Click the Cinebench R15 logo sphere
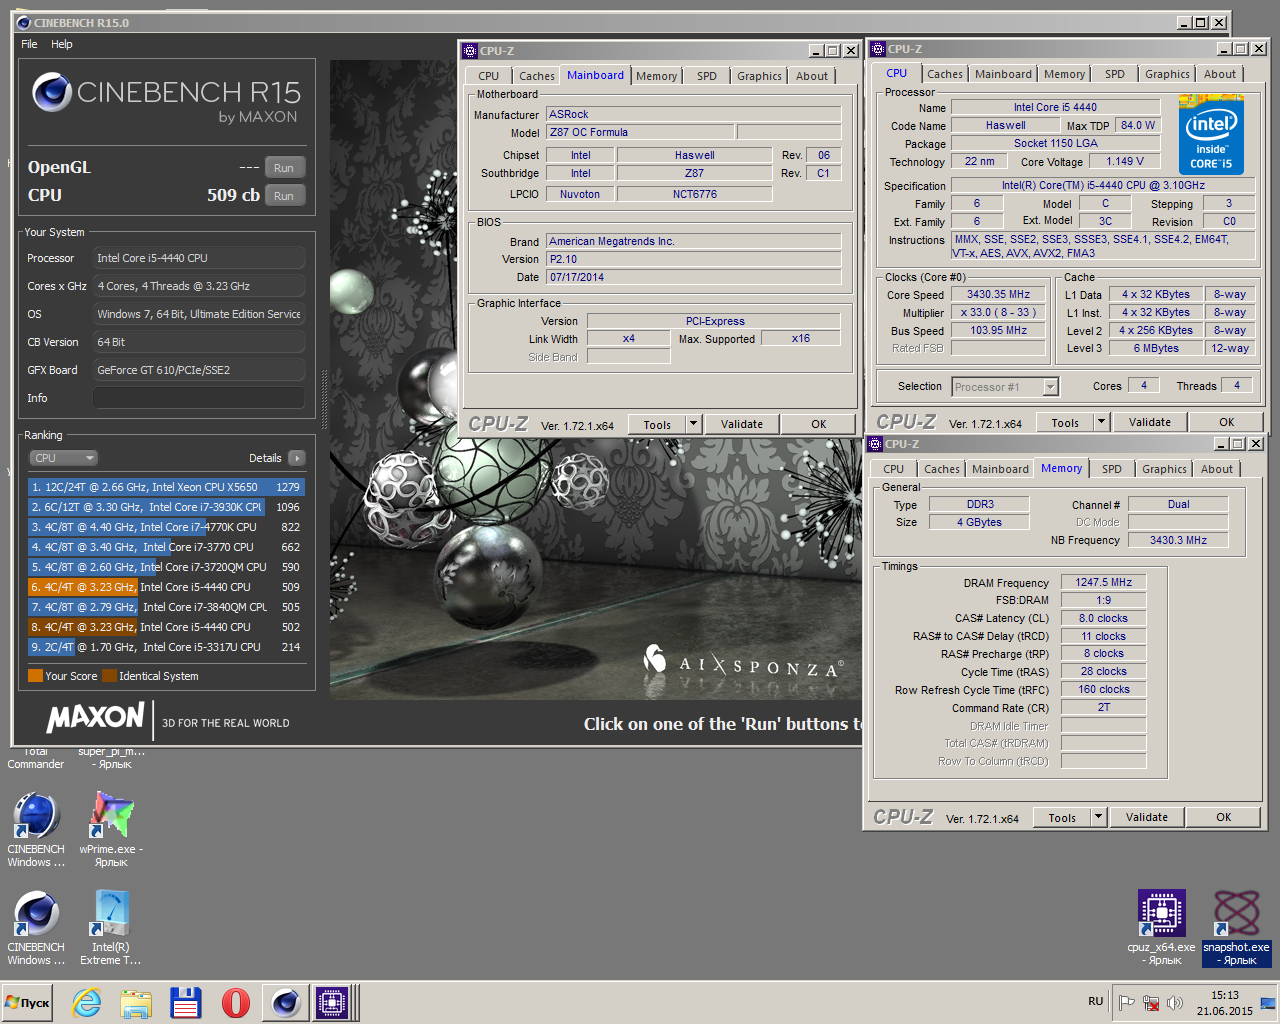Screen dimensions: 1280x1024 point(51,92)
